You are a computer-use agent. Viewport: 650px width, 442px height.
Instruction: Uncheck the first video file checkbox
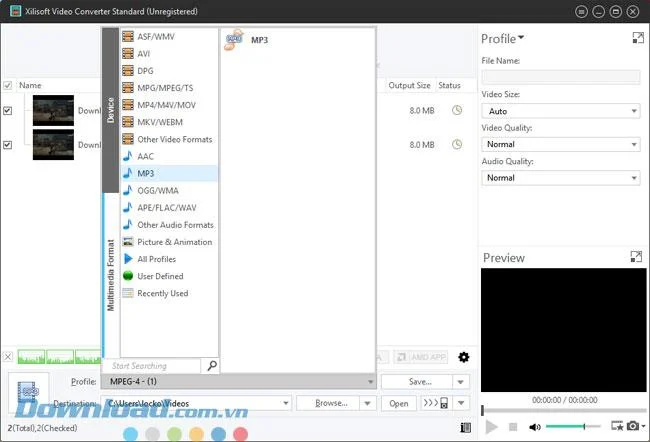pyautogui.click(x=7, y=111)
